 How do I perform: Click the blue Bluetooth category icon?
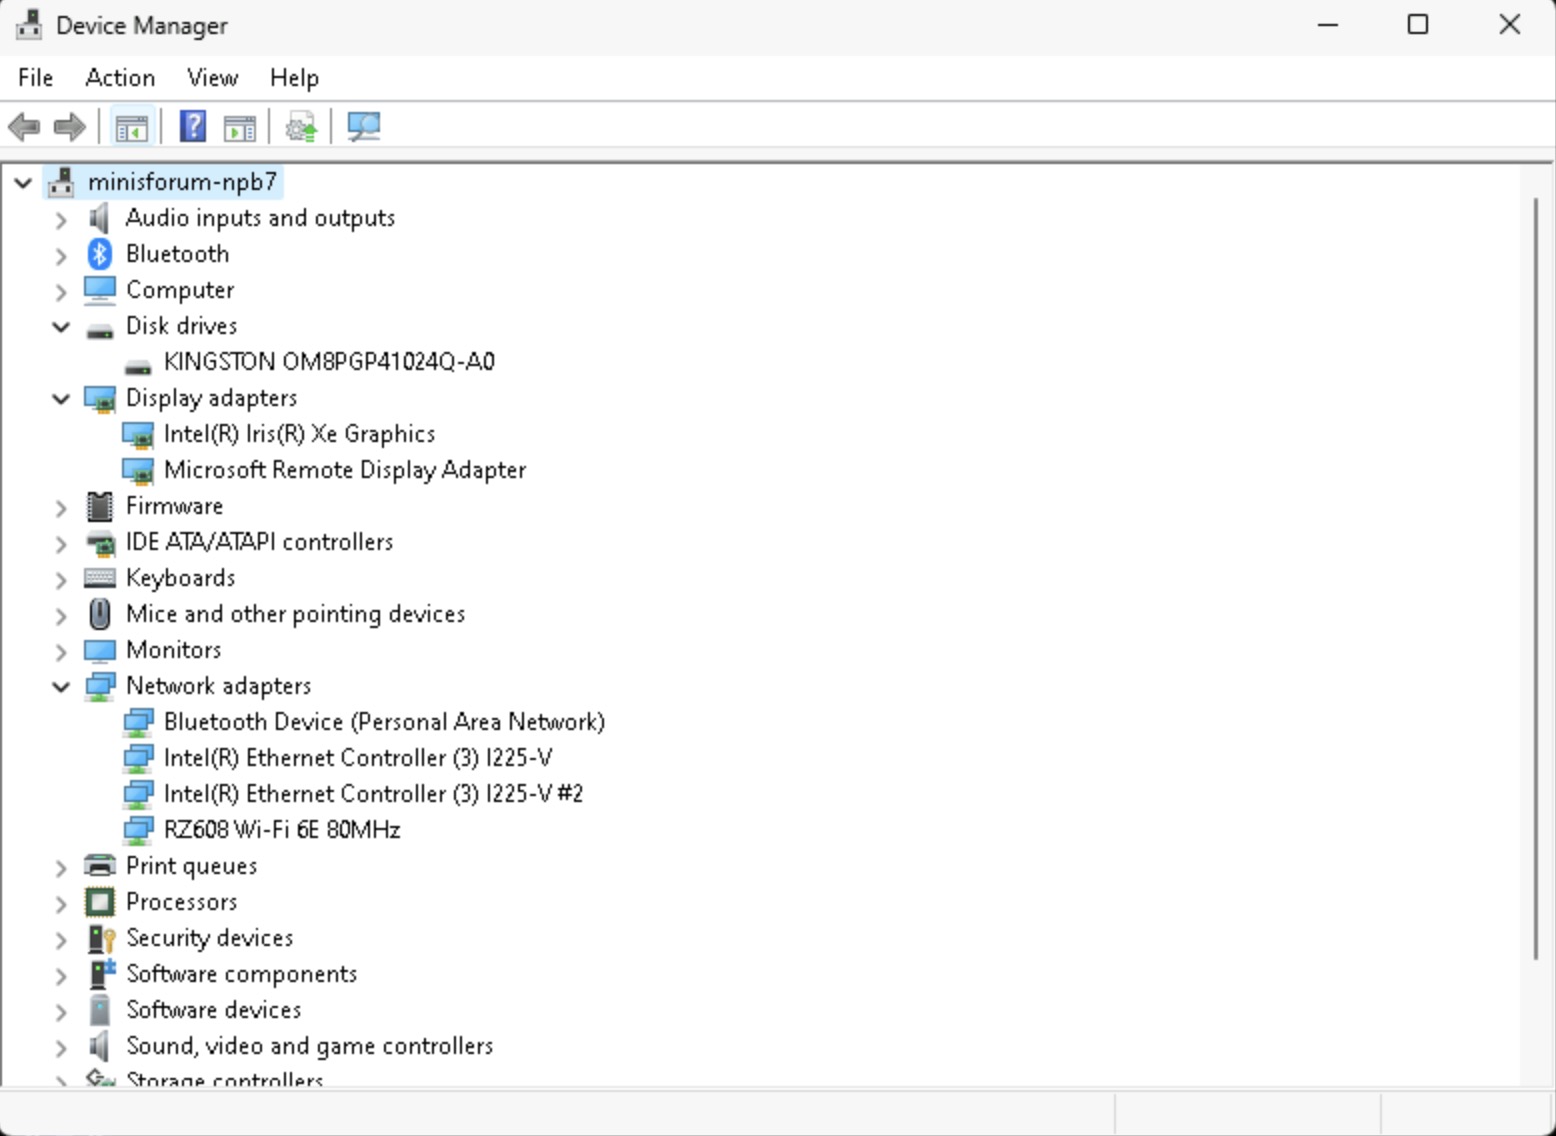[x=99, y=254]
